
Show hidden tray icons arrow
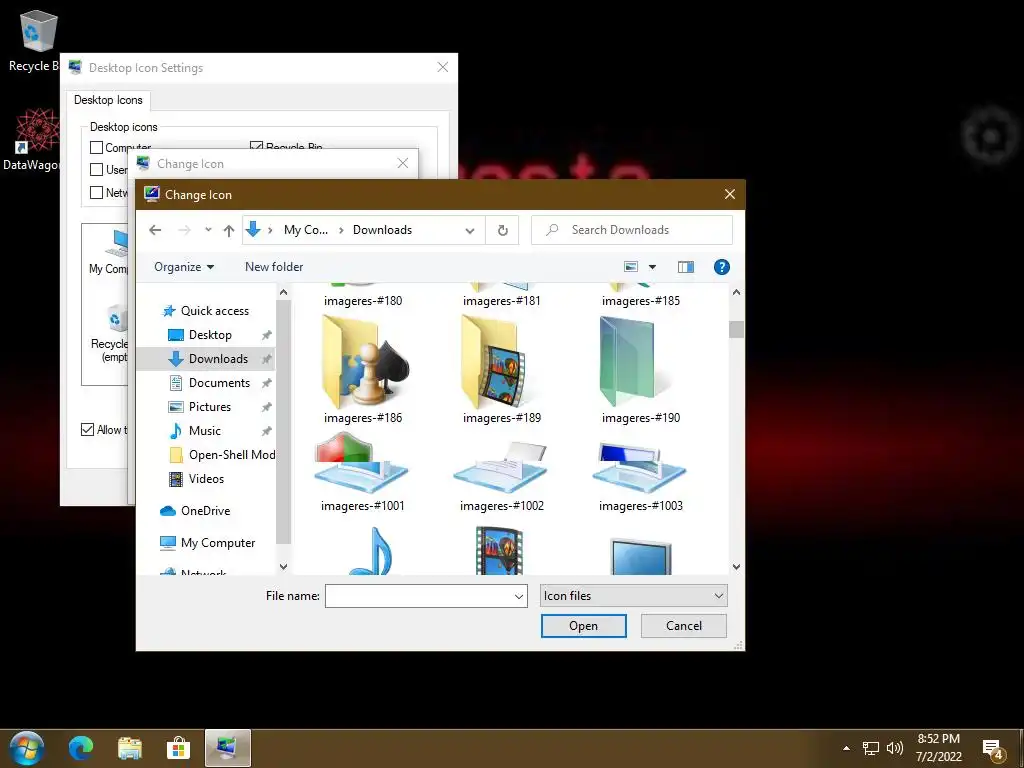pyautogui.click(x=846, y=748)
